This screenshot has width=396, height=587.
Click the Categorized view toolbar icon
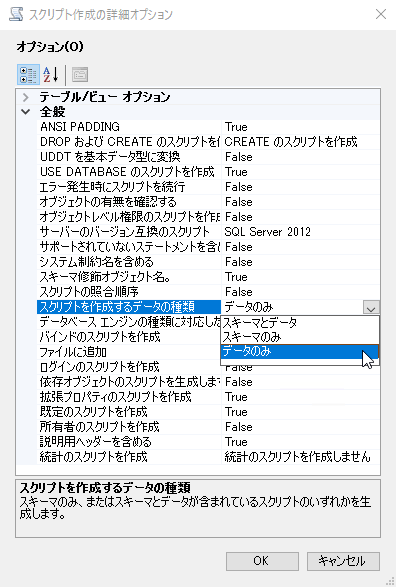tap(28, 74)
